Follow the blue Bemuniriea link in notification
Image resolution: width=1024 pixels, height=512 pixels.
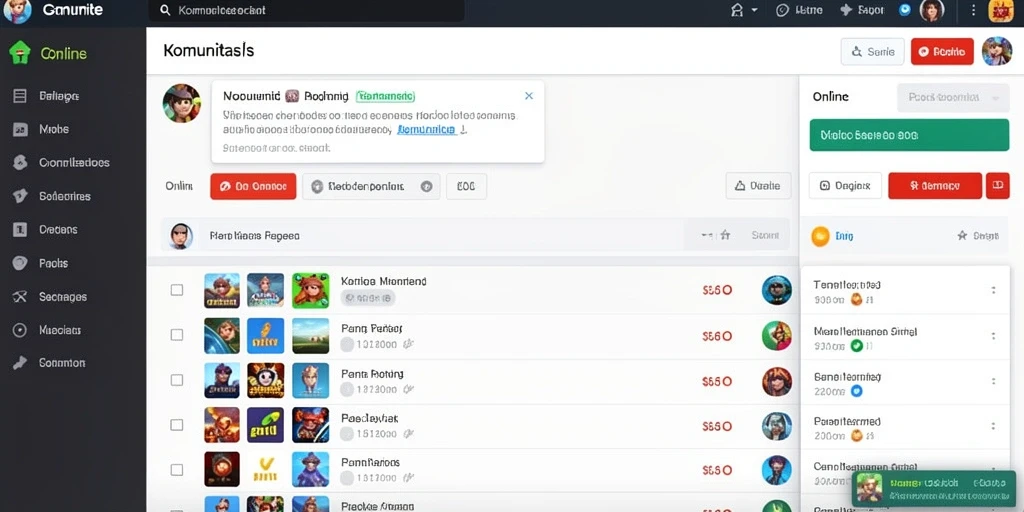pyautogui.click(x=426, y=129)
